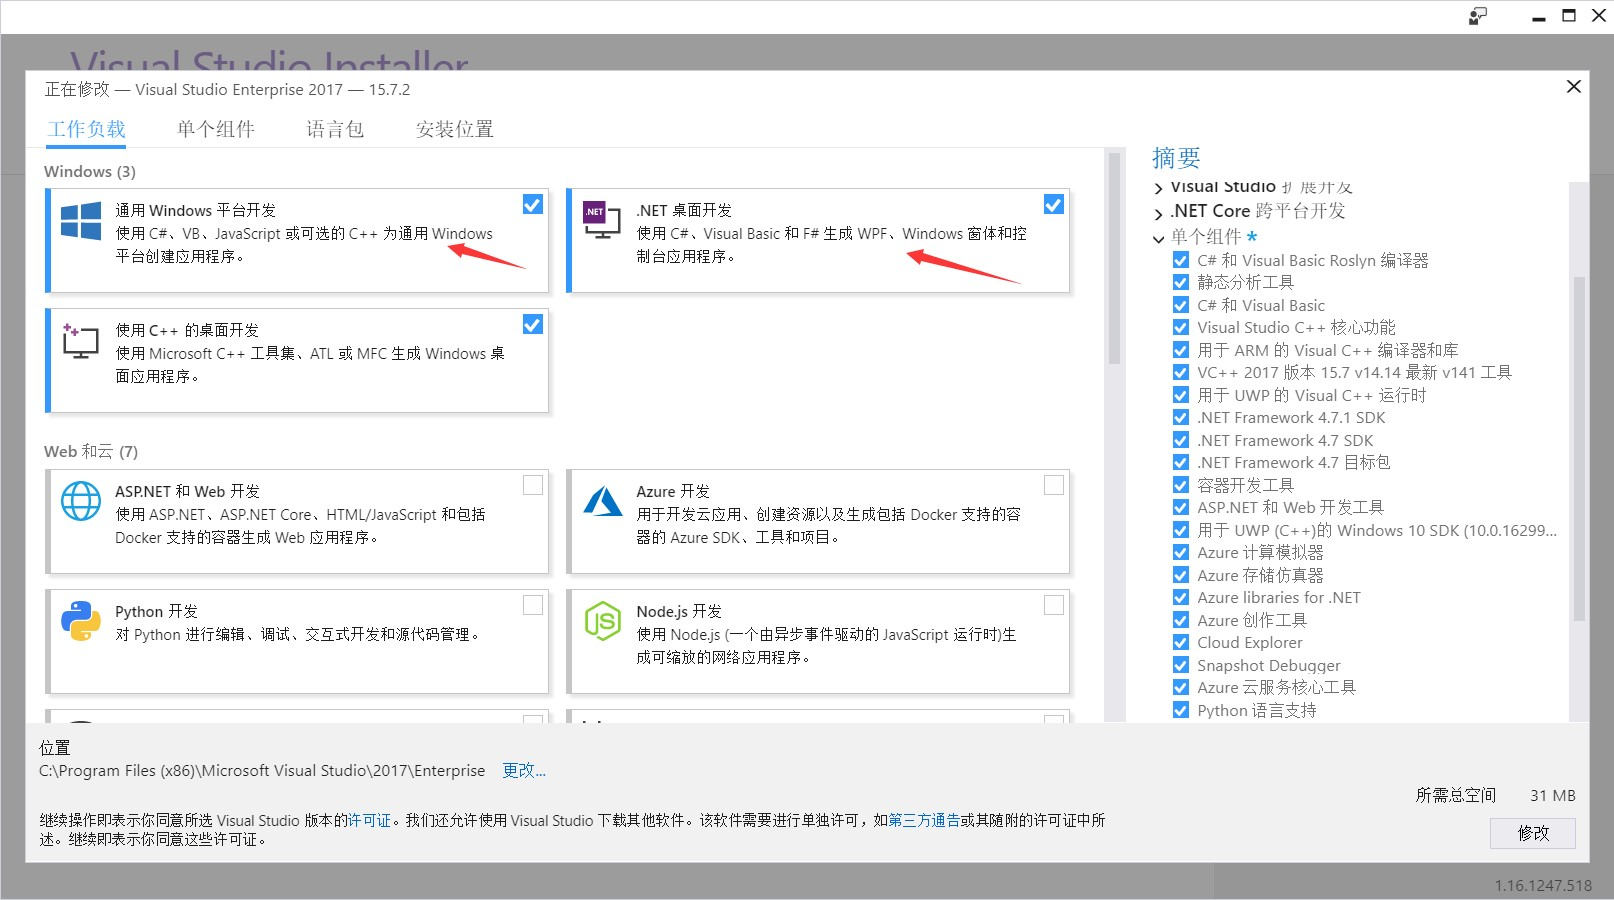Open the 安装位置 tab
Image resolution: width=1614 pixels, height=900 pixels.
coord(455,129)
